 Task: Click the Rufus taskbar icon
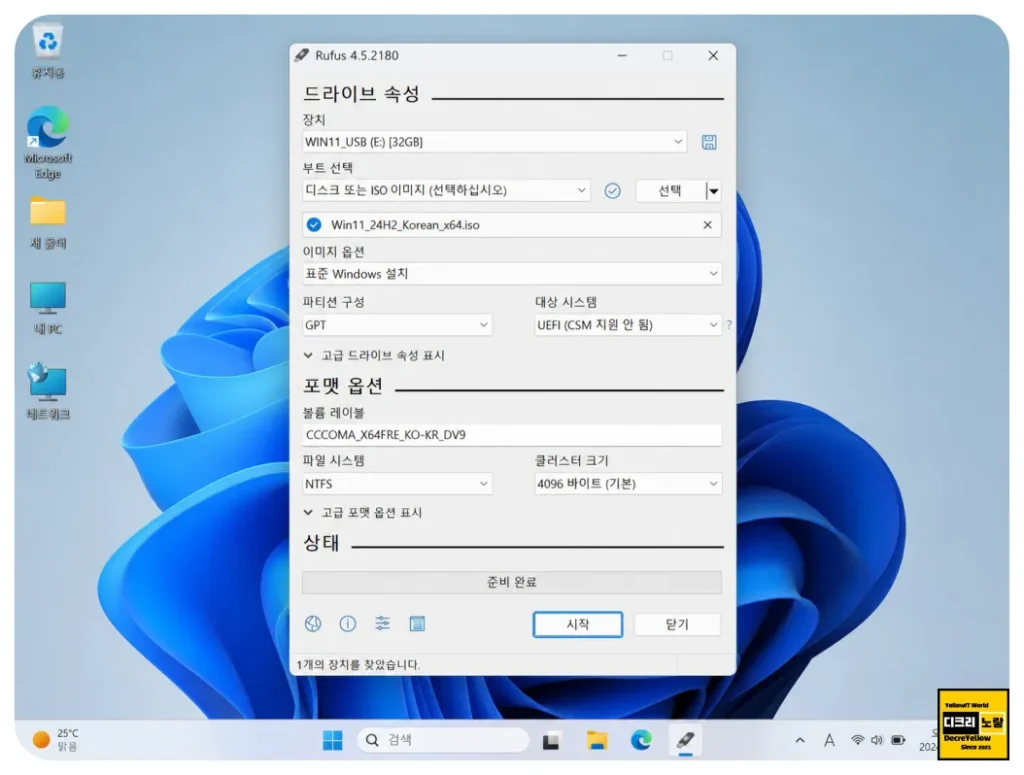pos(685,740)
